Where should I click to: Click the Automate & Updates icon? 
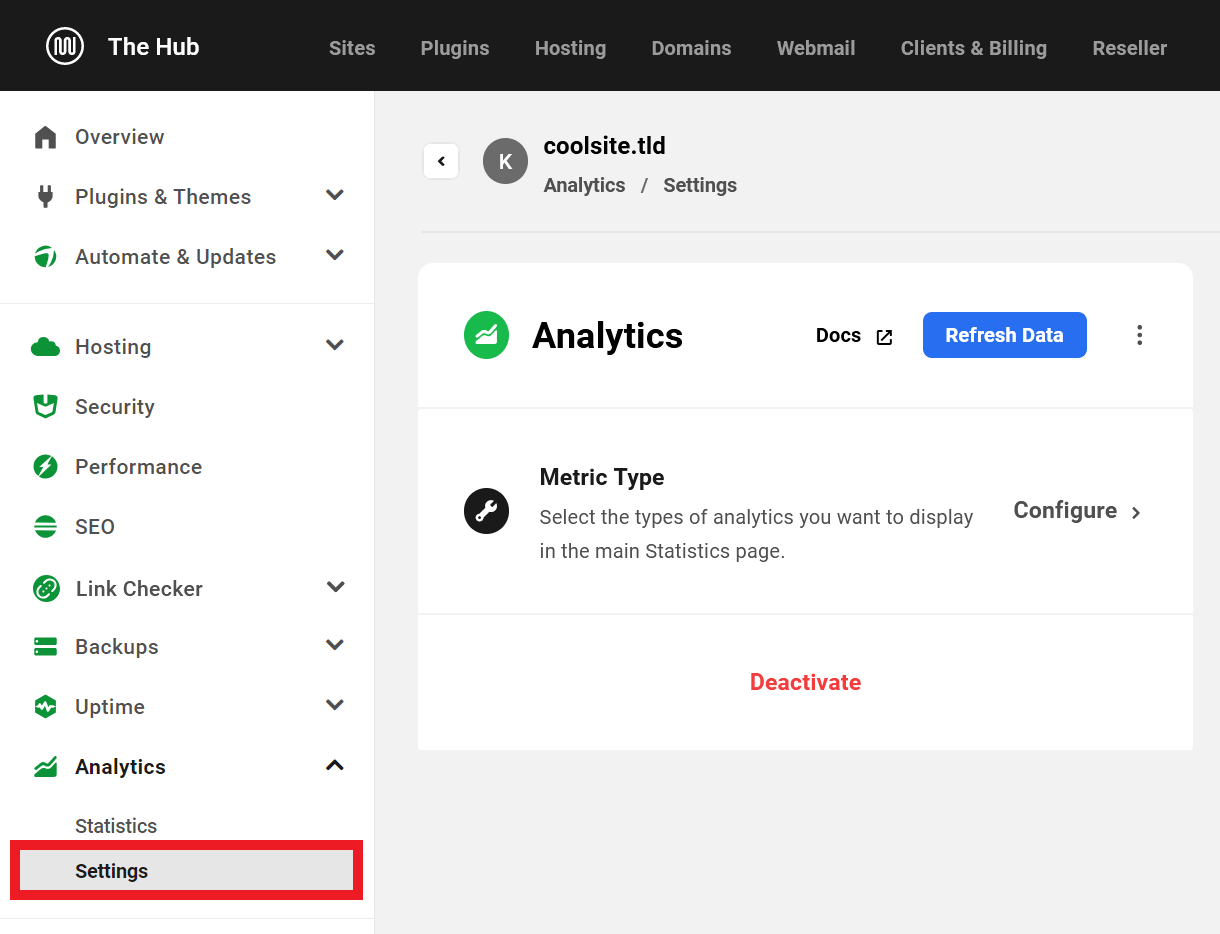(x=45, y=257)
